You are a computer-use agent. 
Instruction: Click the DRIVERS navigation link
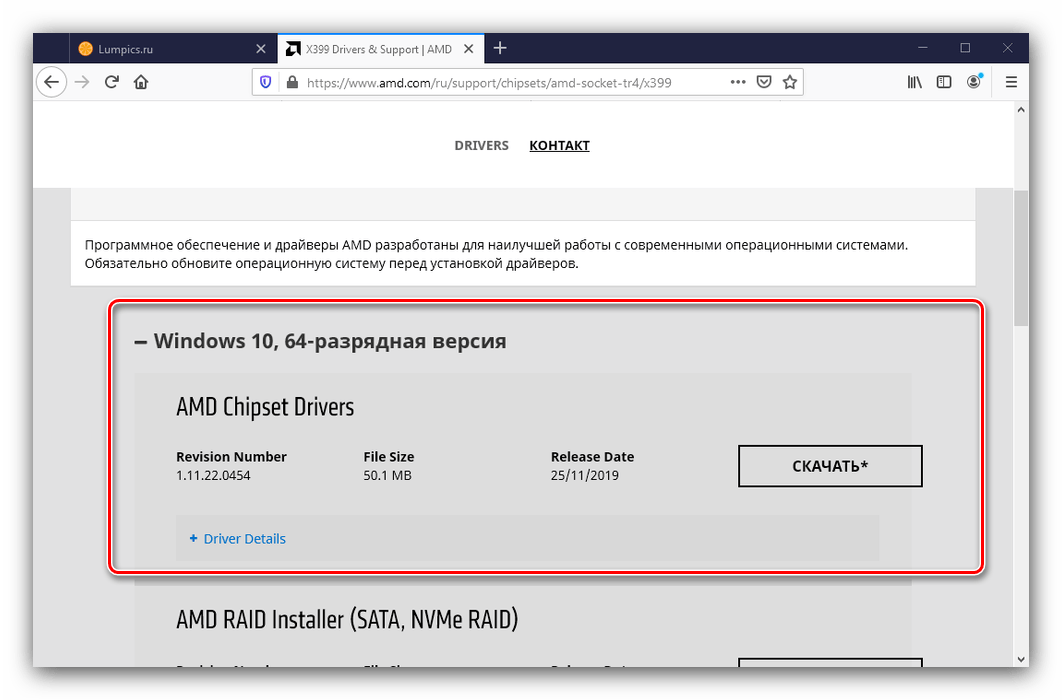point(481,145)
